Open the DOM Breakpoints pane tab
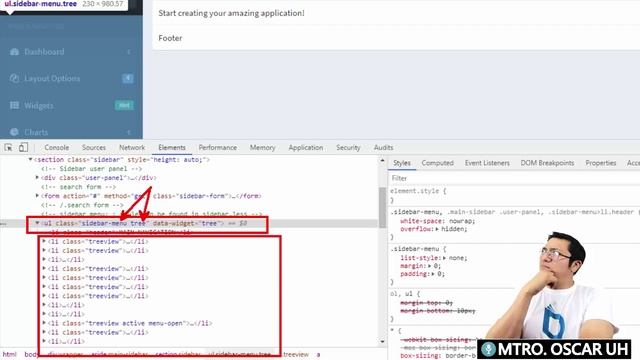The image size is (640, 360). click(547, 163)
